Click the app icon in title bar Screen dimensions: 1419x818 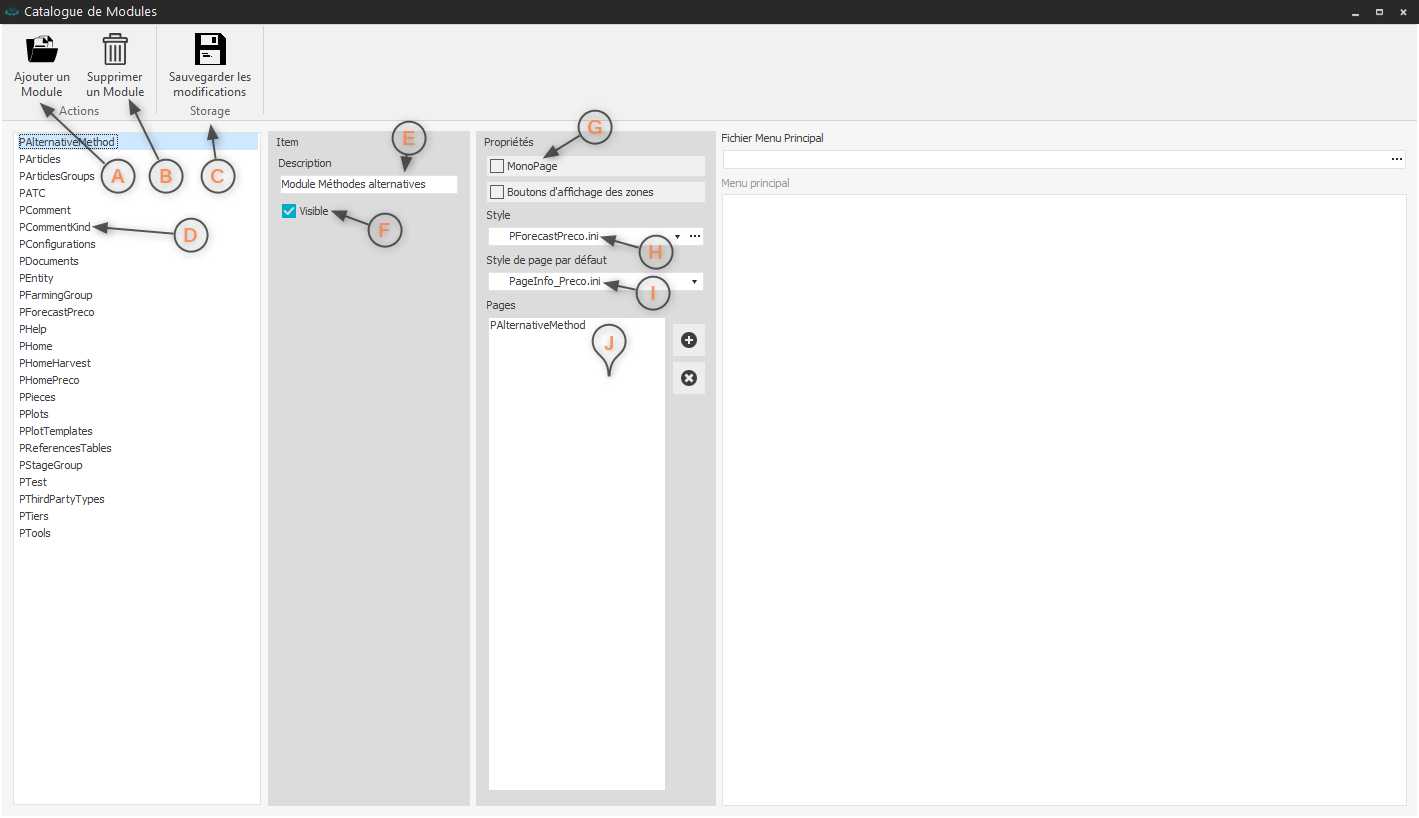(x=12, y=12)
